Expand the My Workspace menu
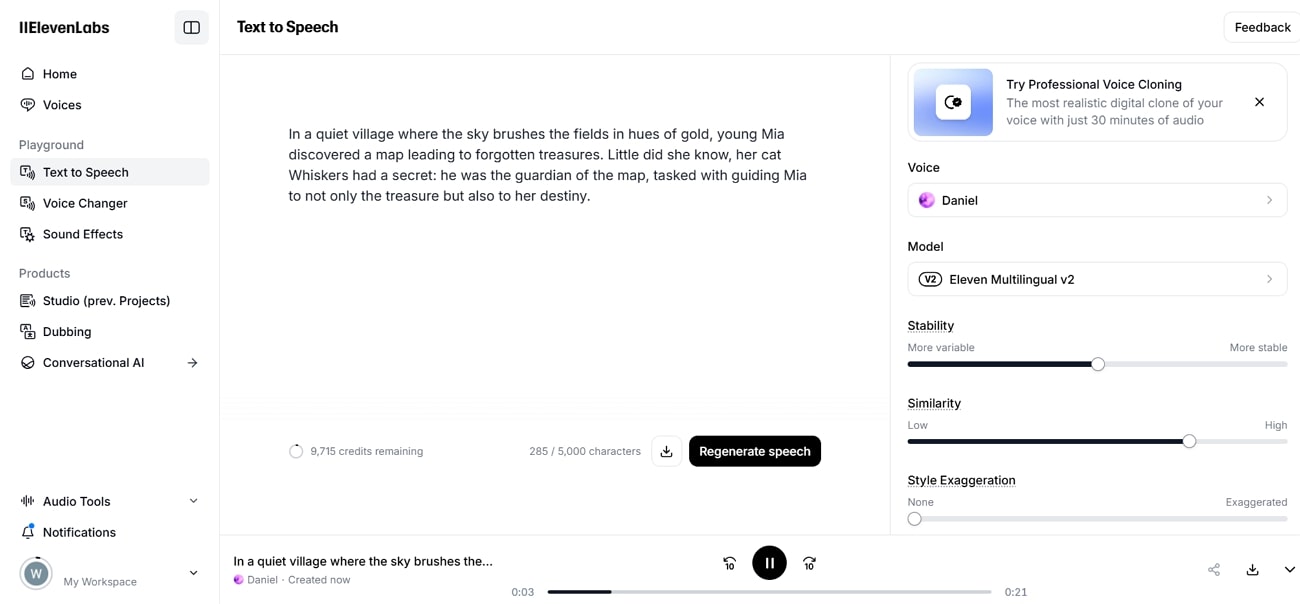Screen dimensions: 1300x604 [193, 573]
